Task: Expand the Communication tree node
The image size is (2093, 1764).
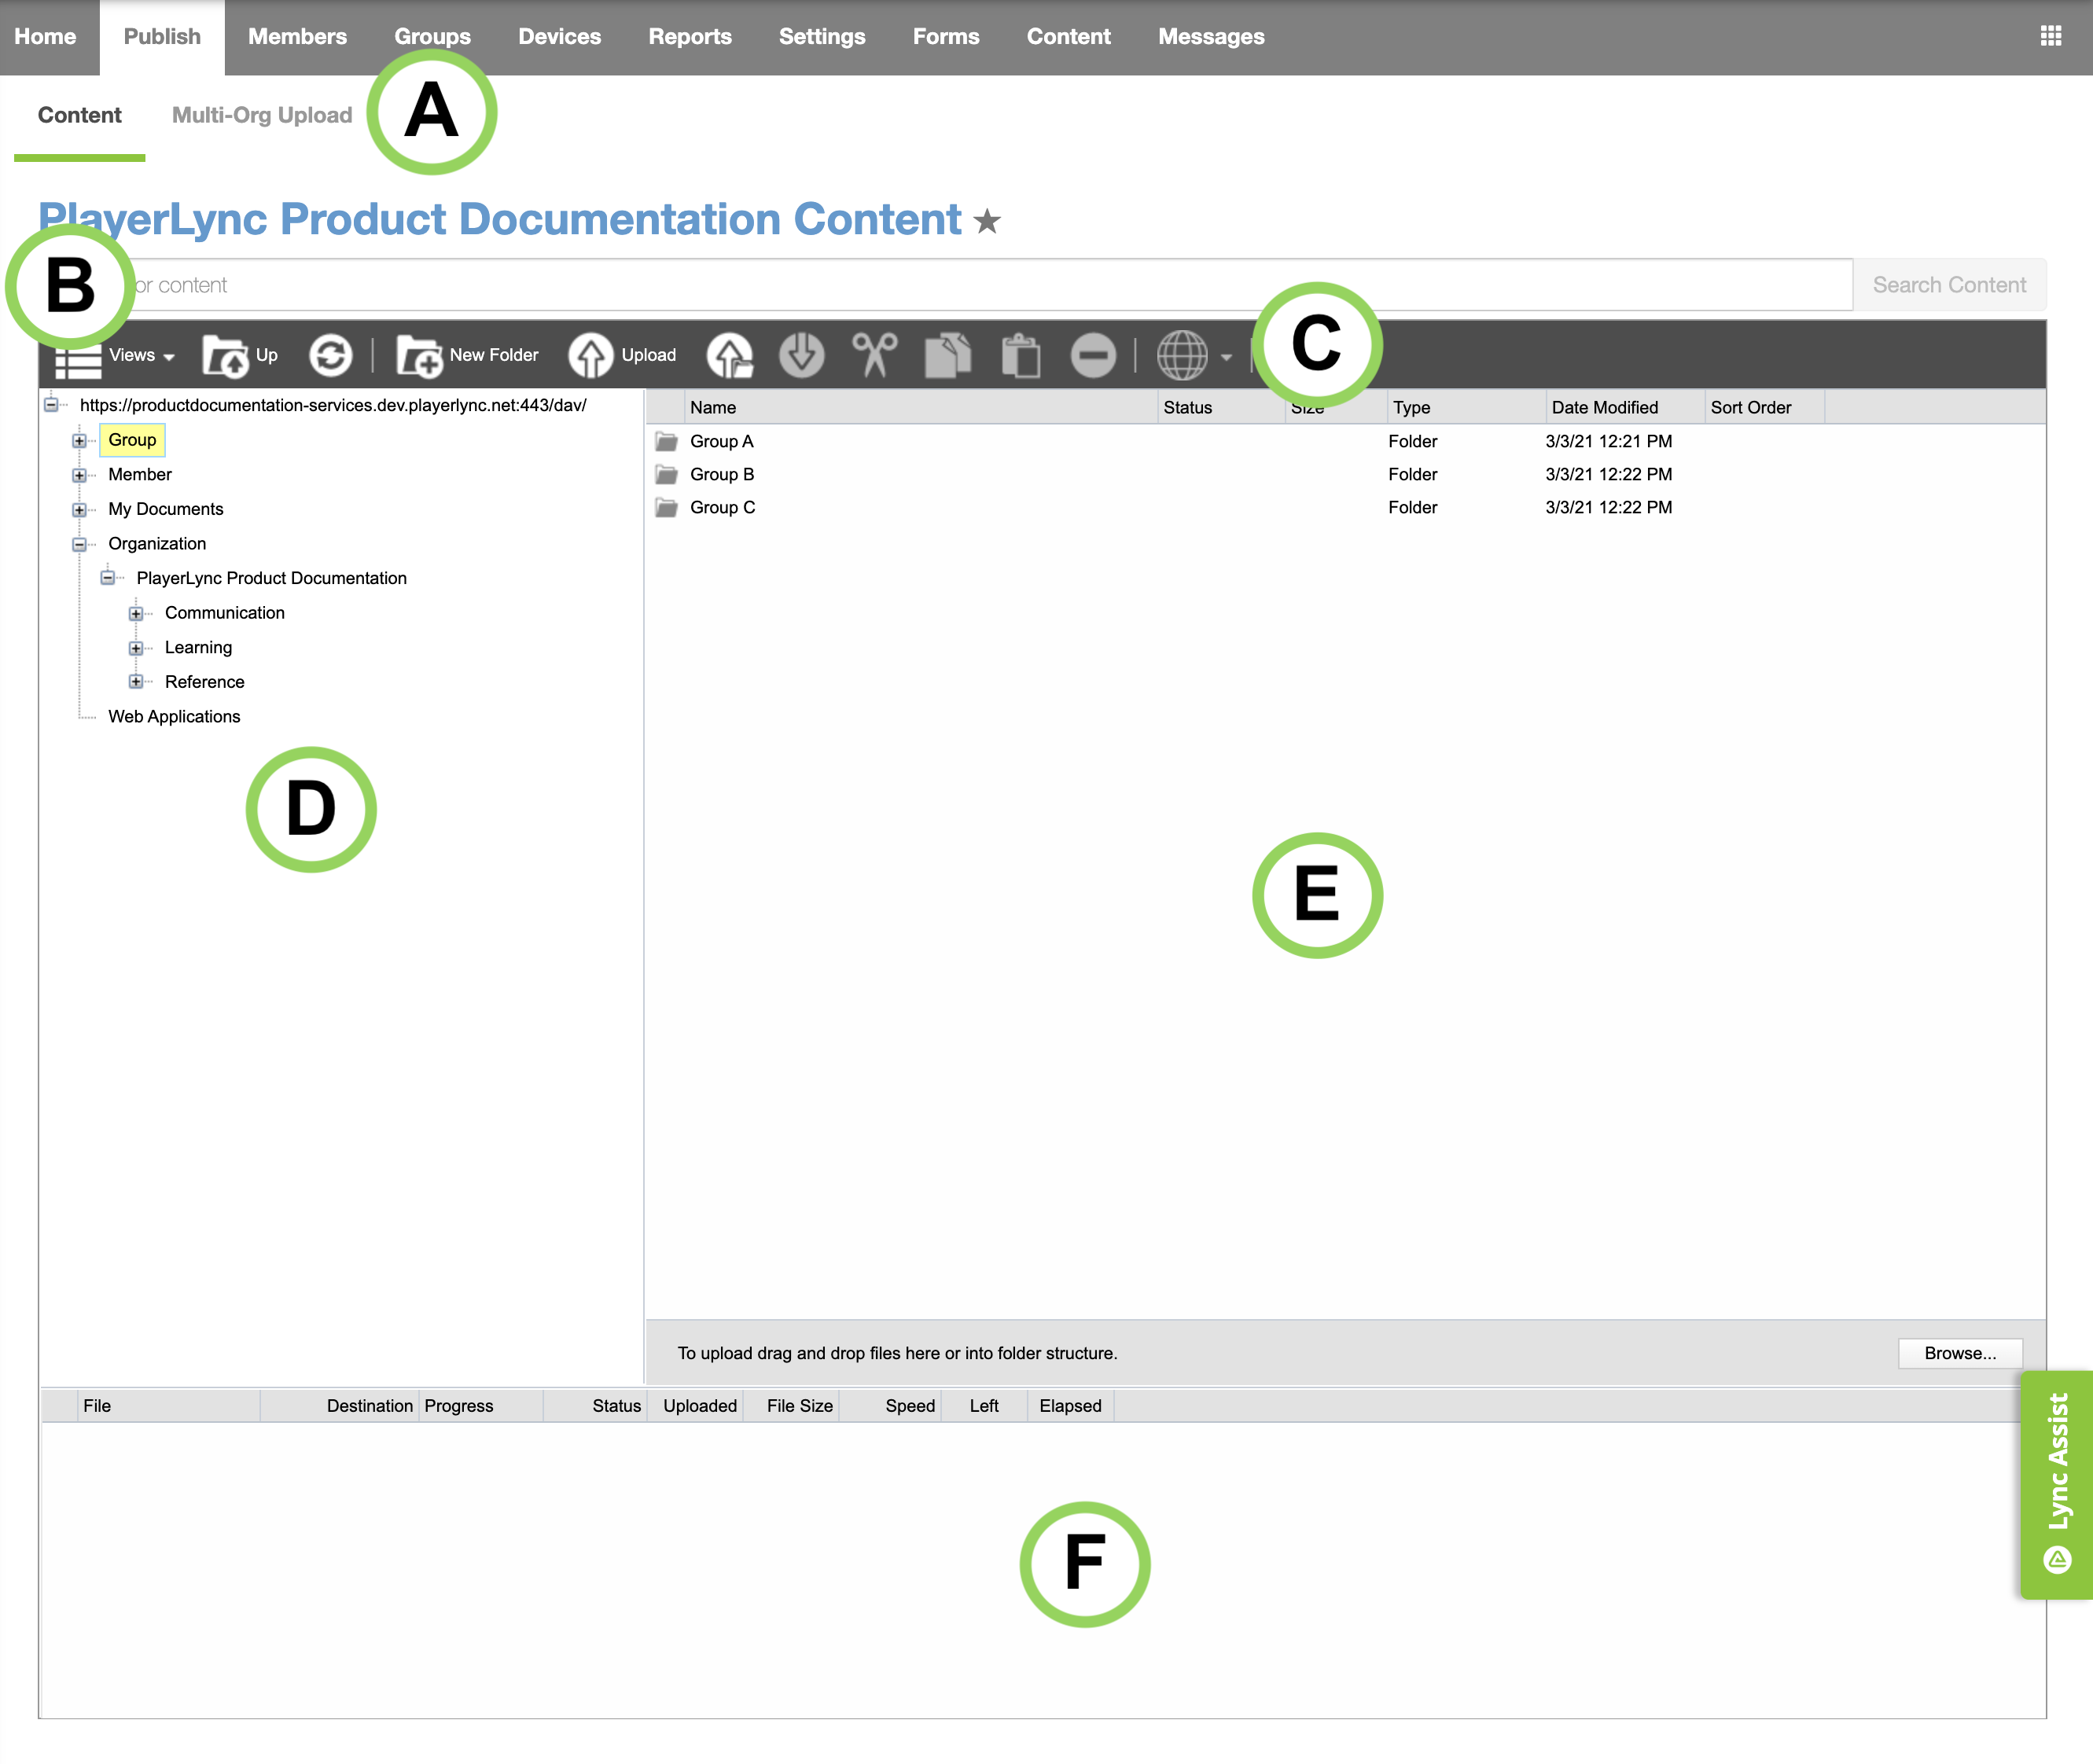Action: (x=136, y=613)
